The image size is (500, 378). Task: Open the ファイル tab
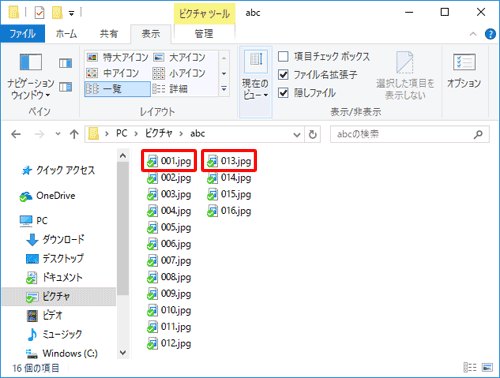[x=22, y=34]
